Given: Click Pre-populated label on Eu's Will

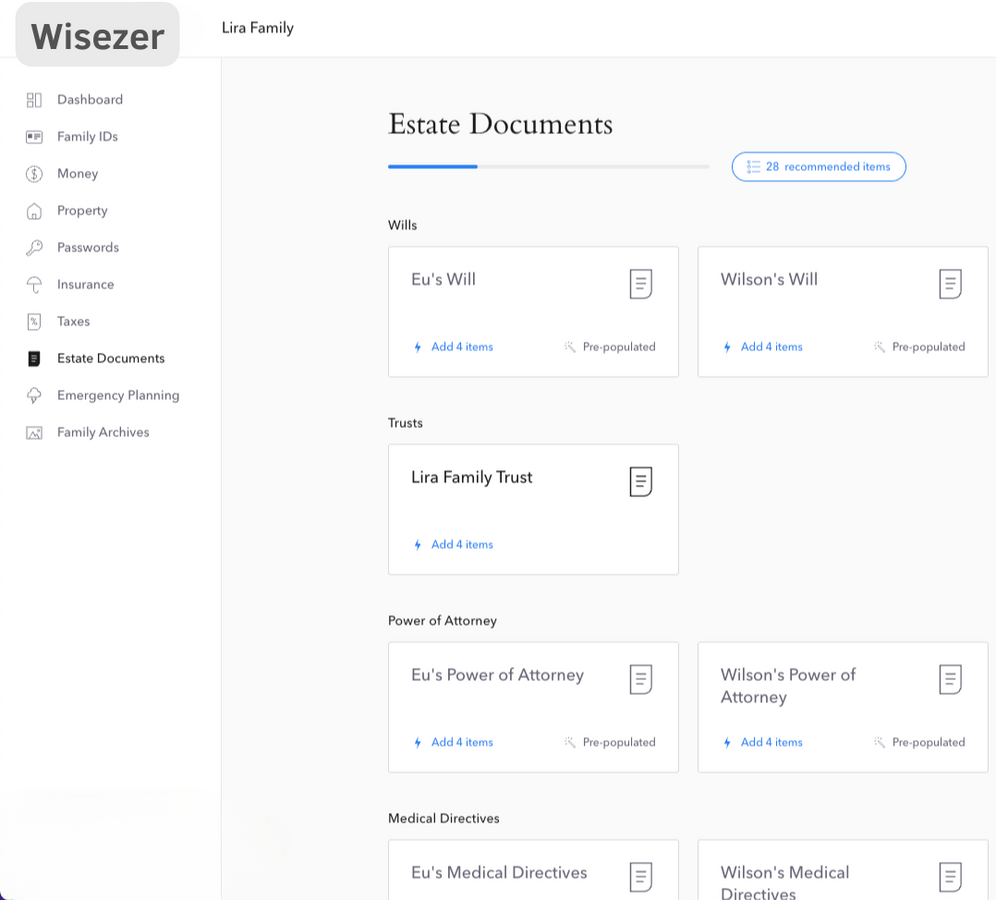Looking at the screenshot, I should pyautogui.click(x=619, y=347).
